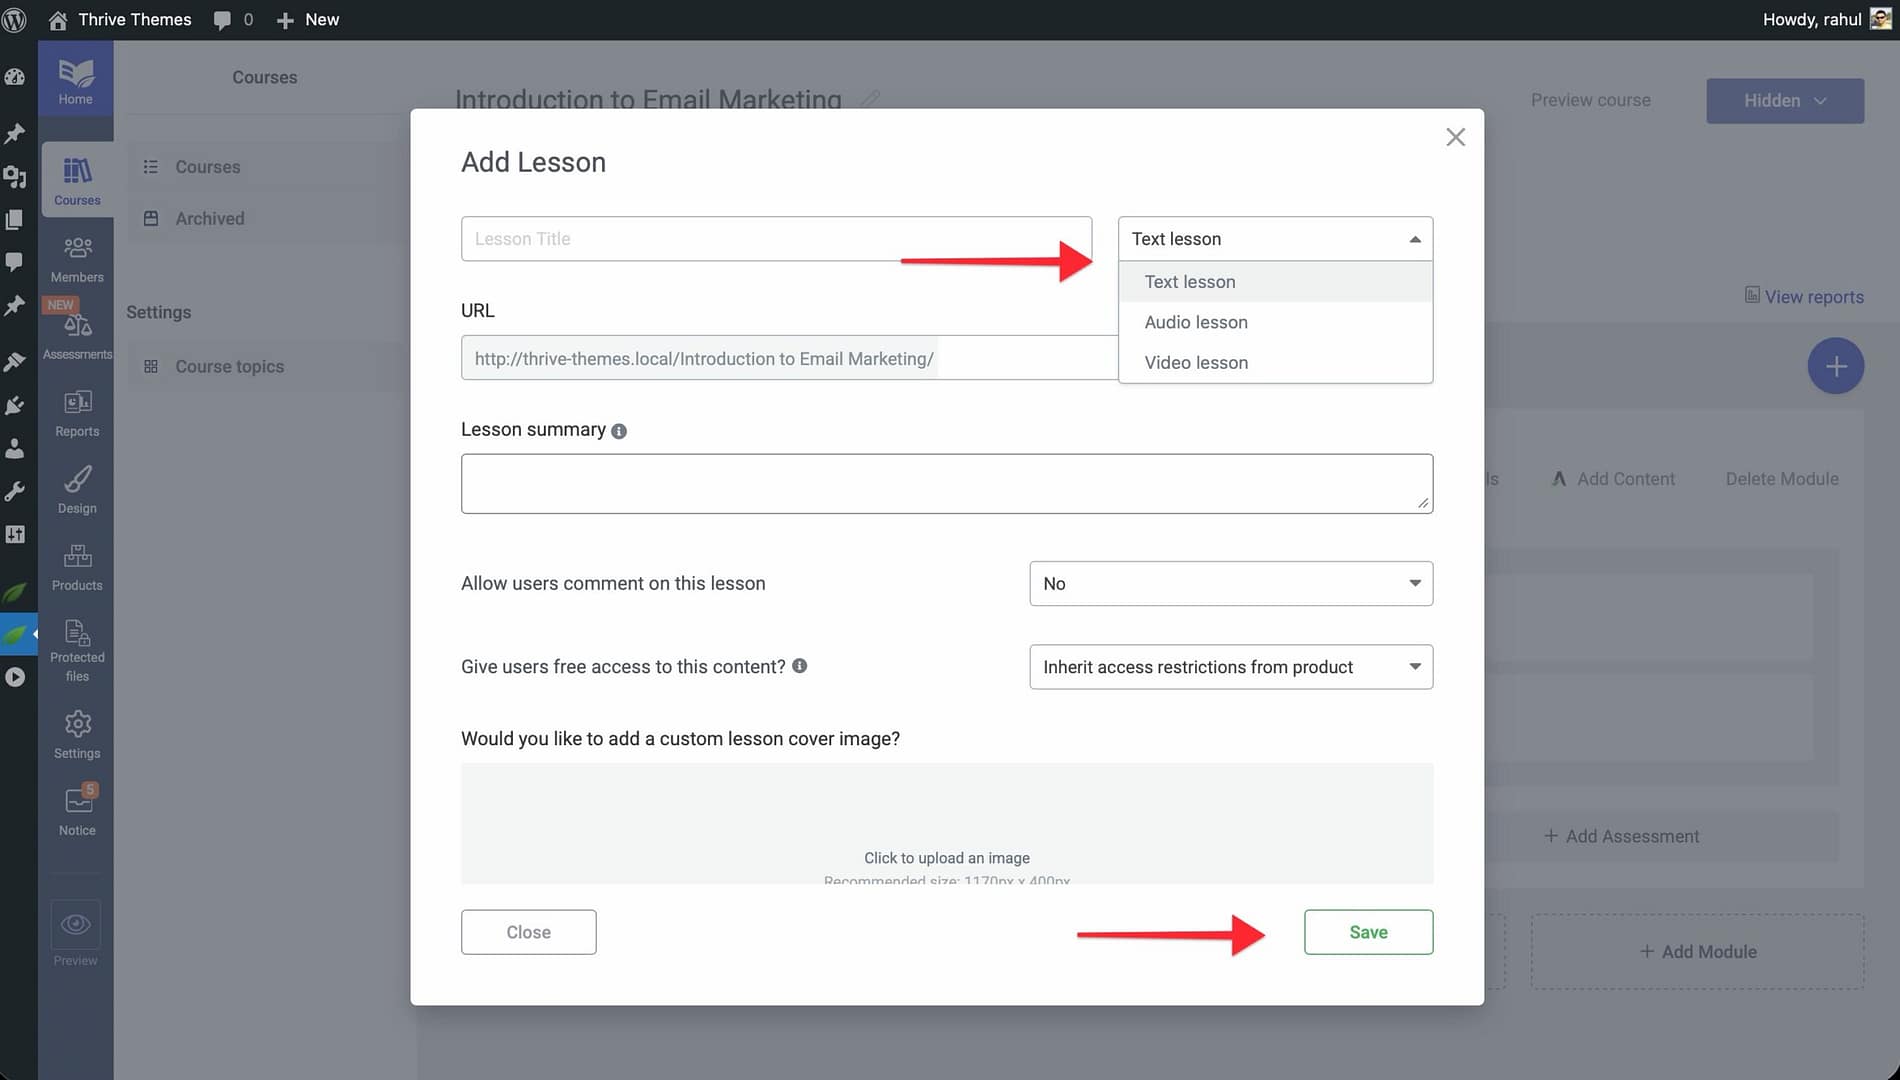1900x1080 pixels.
Task: Click the Close button in the dialog
Action: click(x=528, y=932)
